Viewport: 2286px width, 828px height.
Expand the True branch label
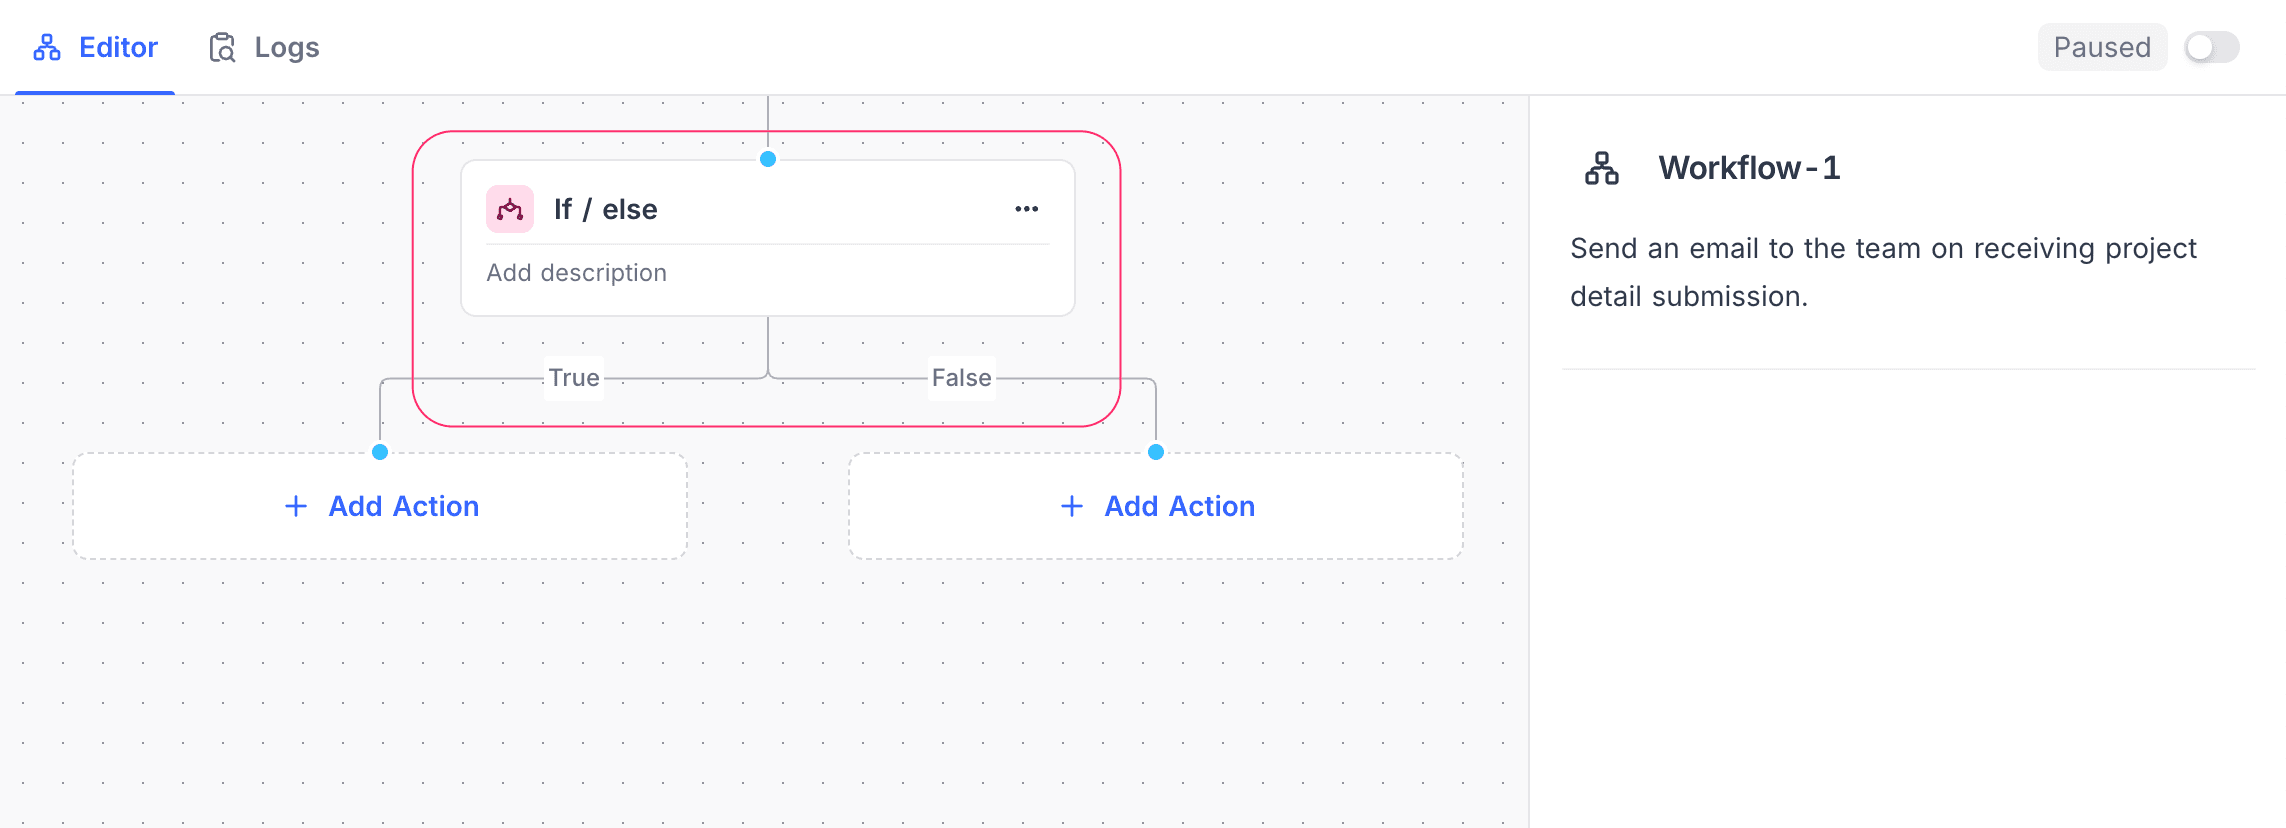coord(573,378)
